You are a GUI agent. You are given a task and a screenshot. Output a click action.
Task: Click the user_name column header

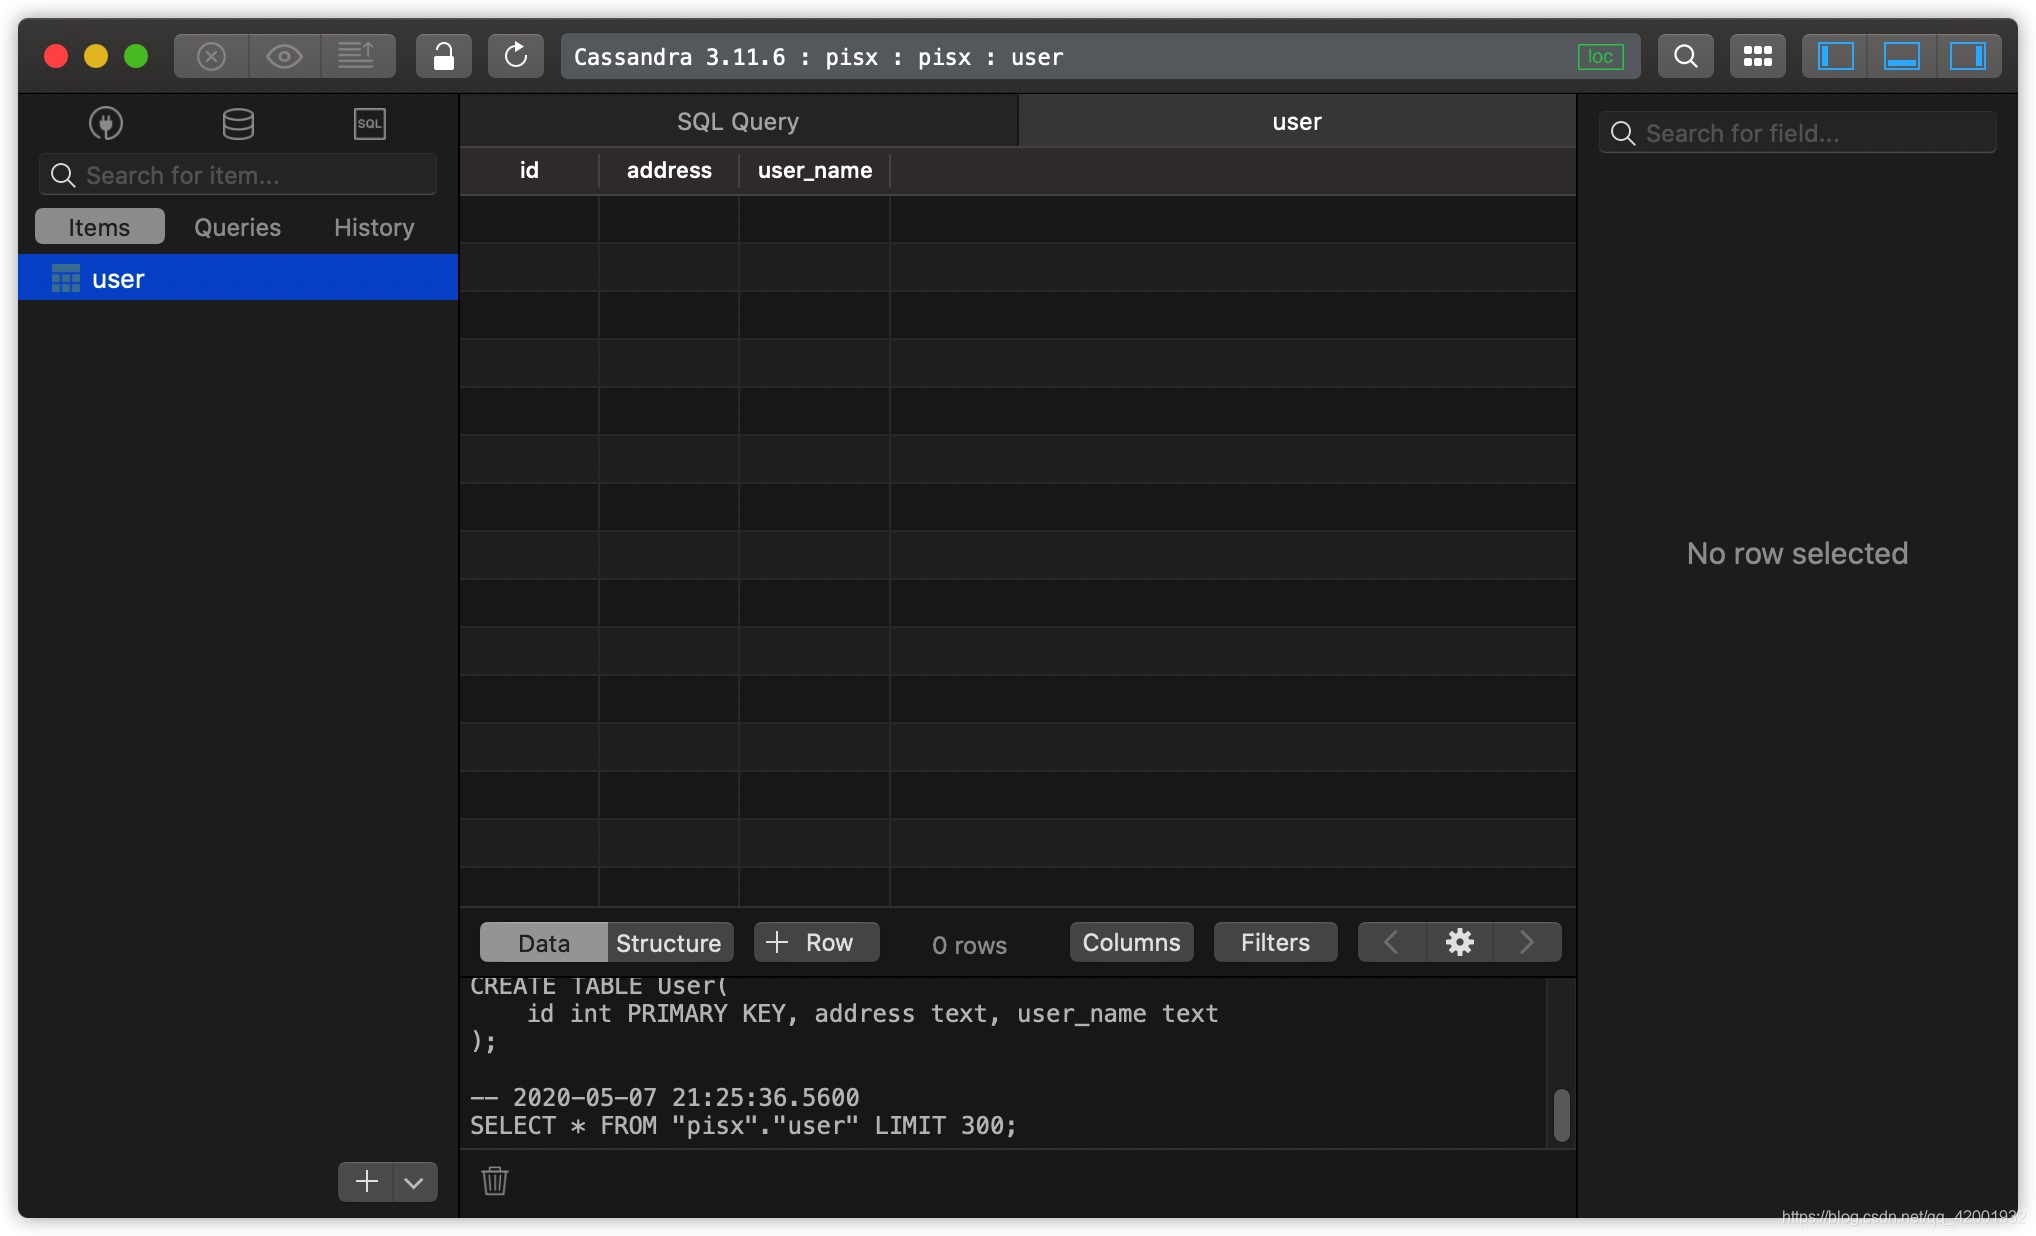click(815, 171)
